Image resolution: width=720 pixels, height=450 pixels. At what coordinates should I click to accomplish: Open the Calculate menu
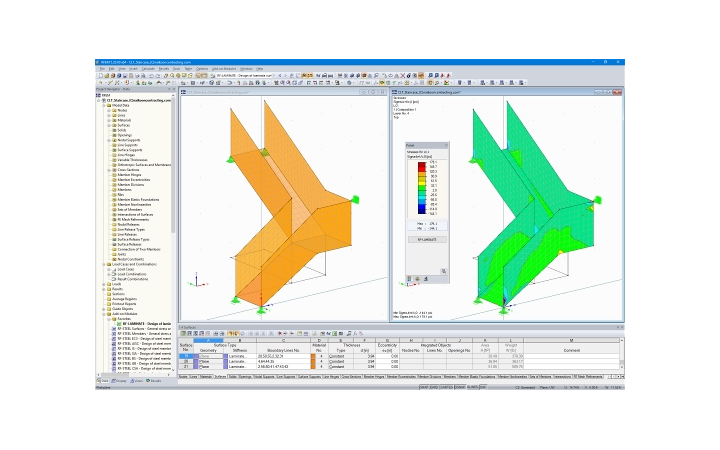(148, 69)
